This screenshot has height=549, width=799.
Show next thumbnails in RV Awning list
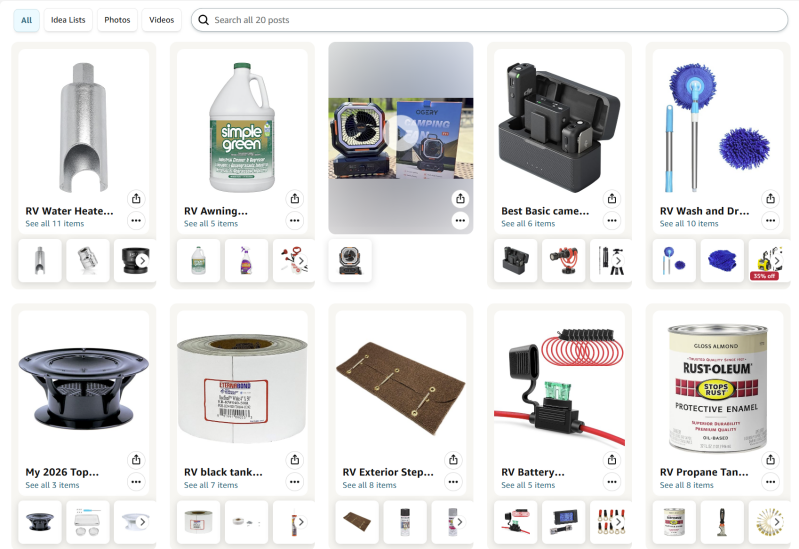coord(301,260)
